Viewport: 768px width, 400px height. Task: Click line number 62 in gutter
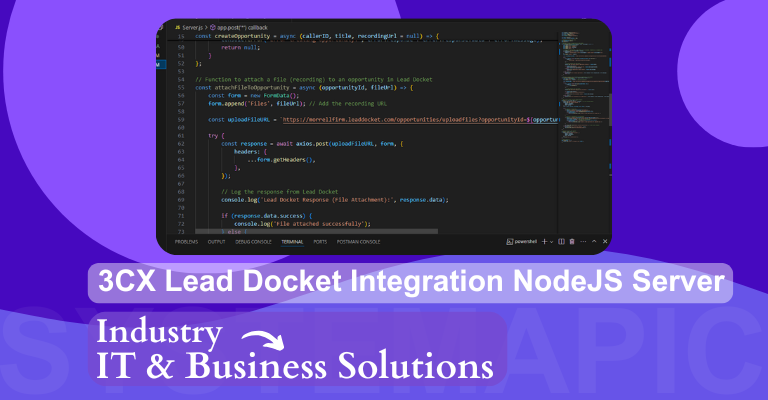coord(181,144)
